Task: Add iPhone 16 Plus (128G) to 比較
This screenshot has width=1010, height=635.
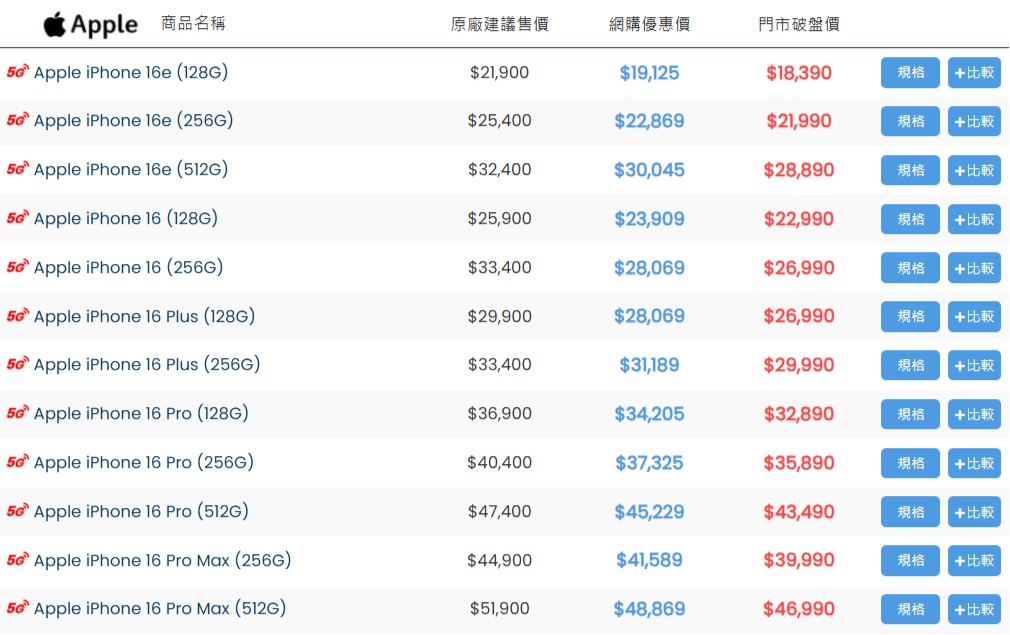Action: pyautogui.click(x=974, y=316)
